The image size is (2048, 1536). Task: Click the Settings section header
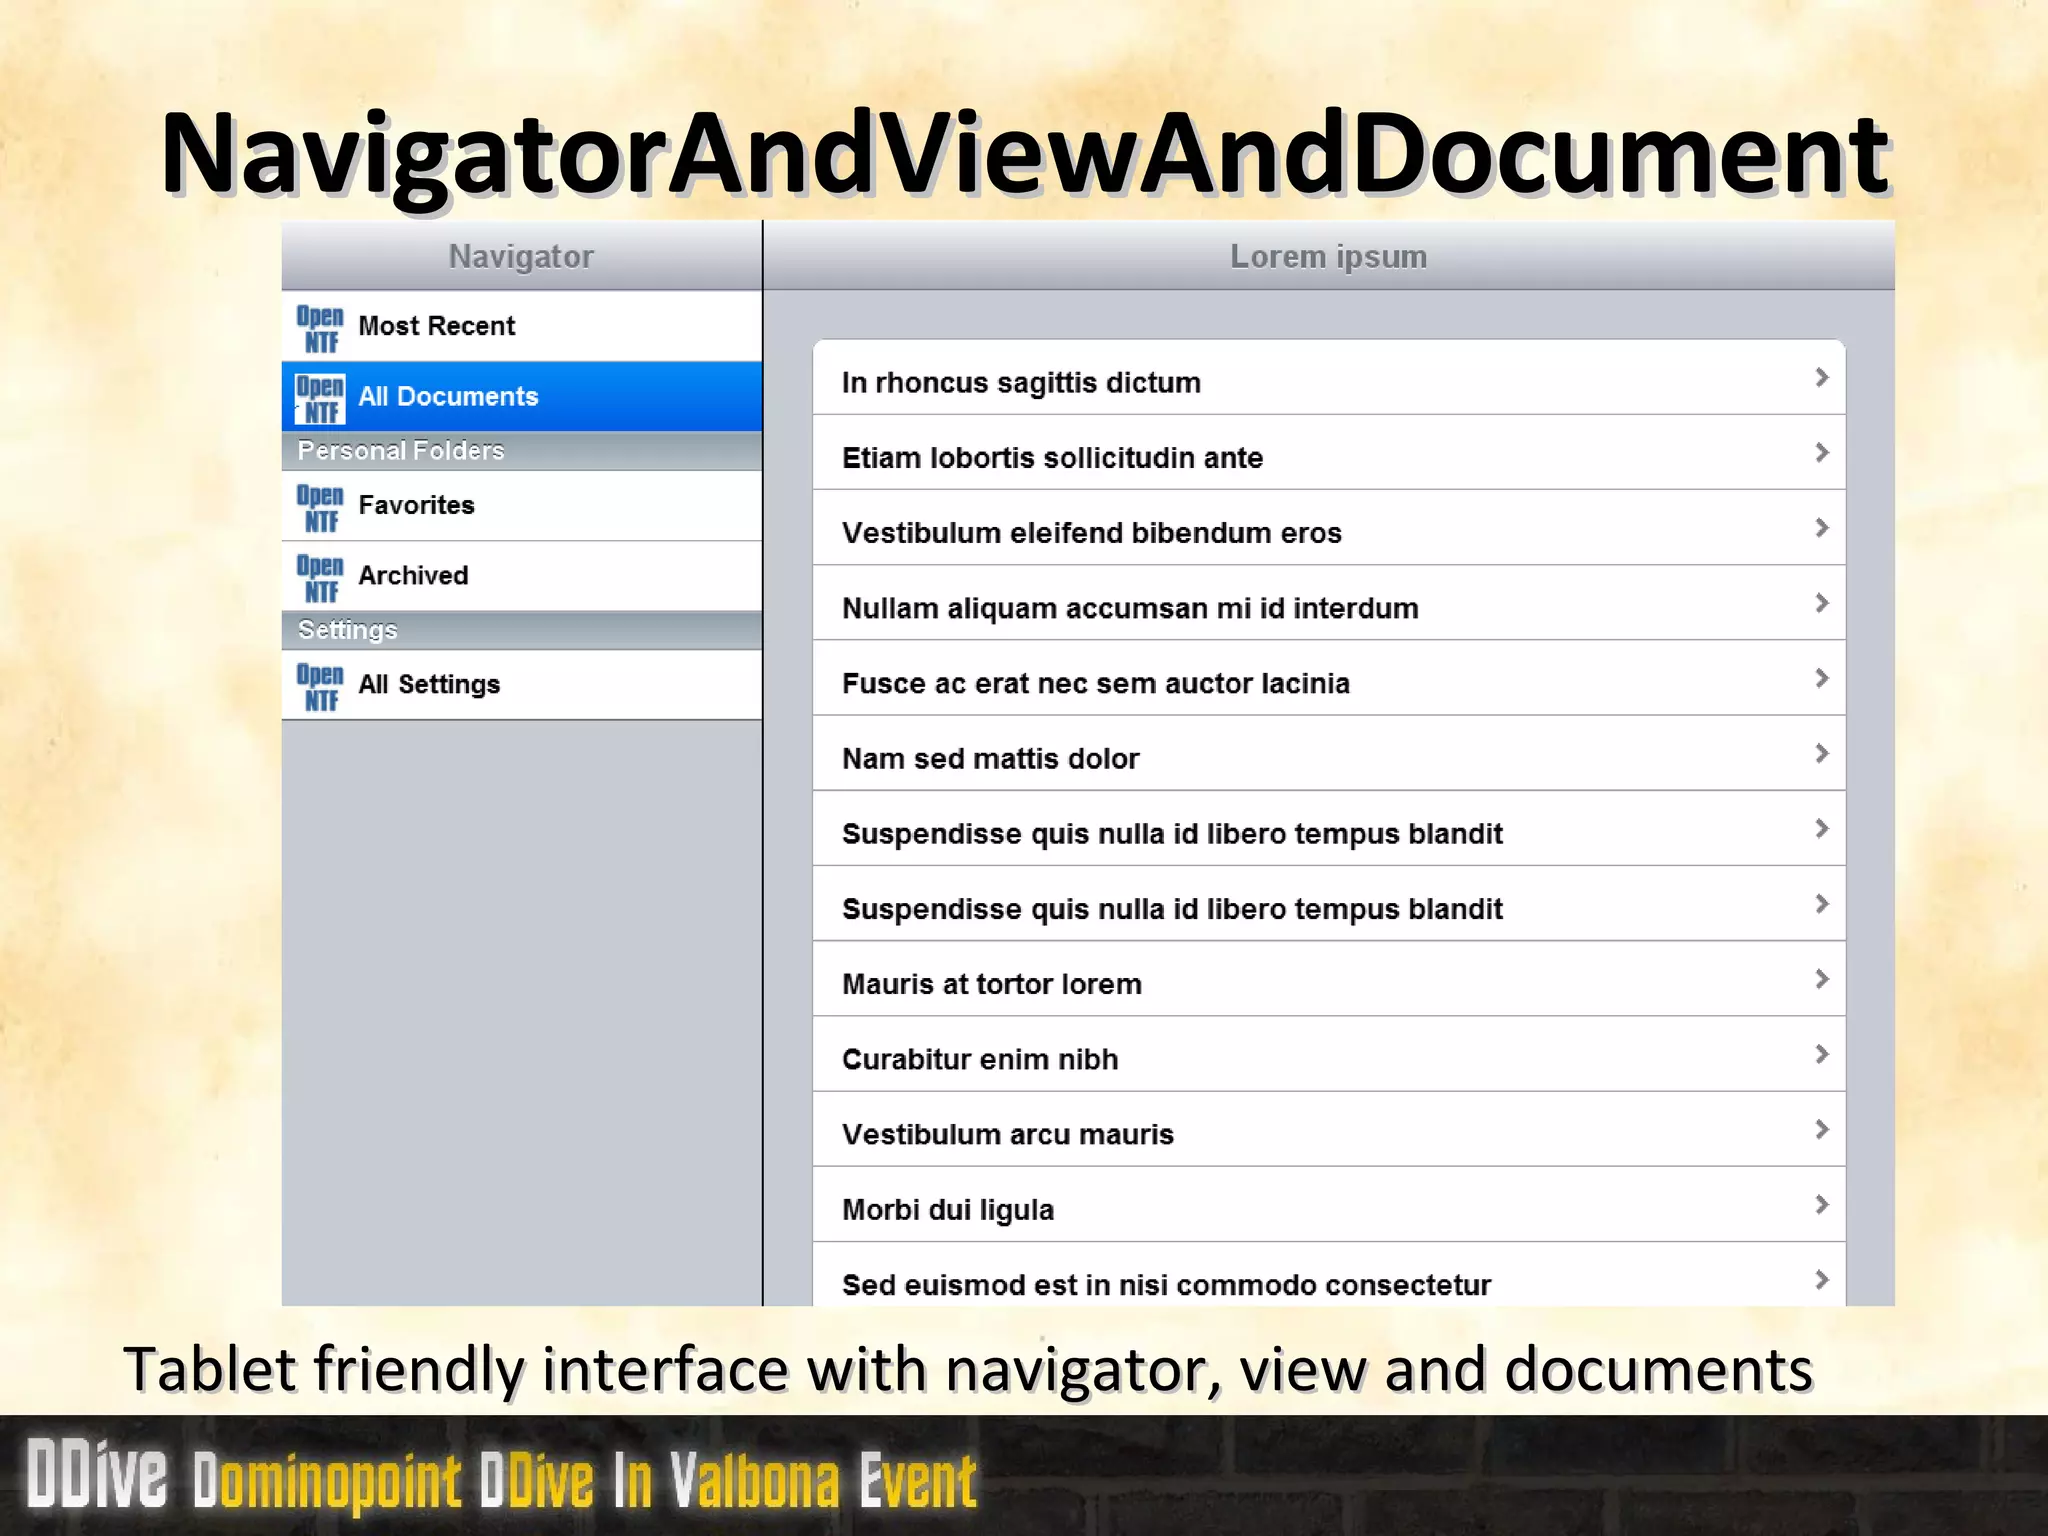[522, 630]
